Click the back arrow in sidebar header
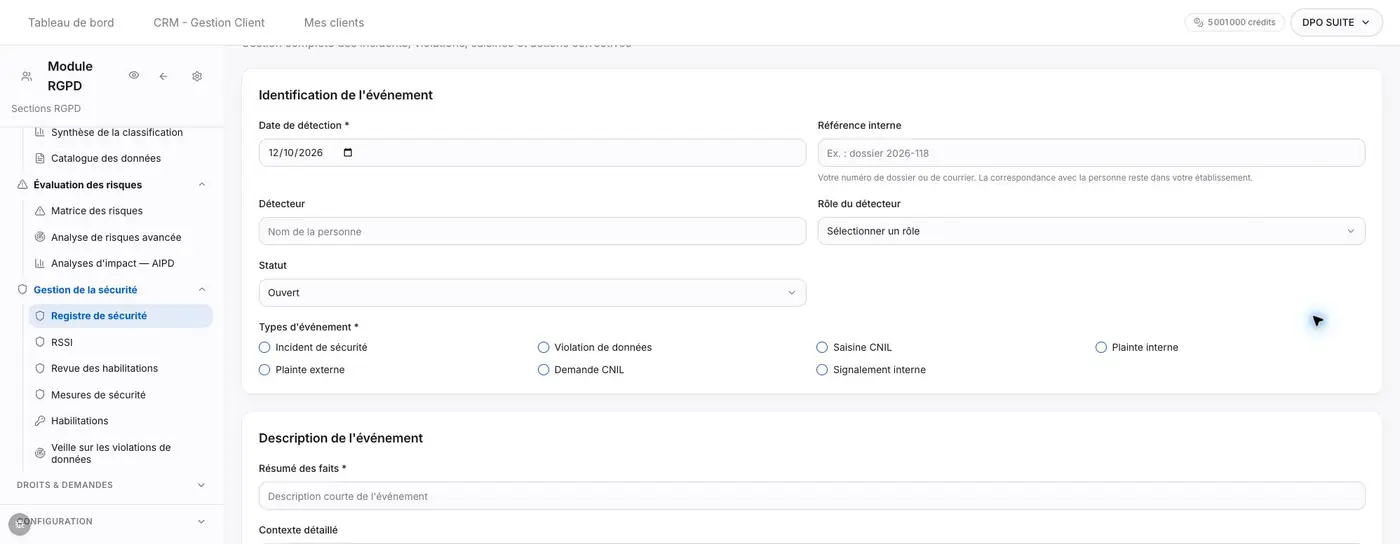This screenshot has width=1400, height=544. tap(164, 76)
